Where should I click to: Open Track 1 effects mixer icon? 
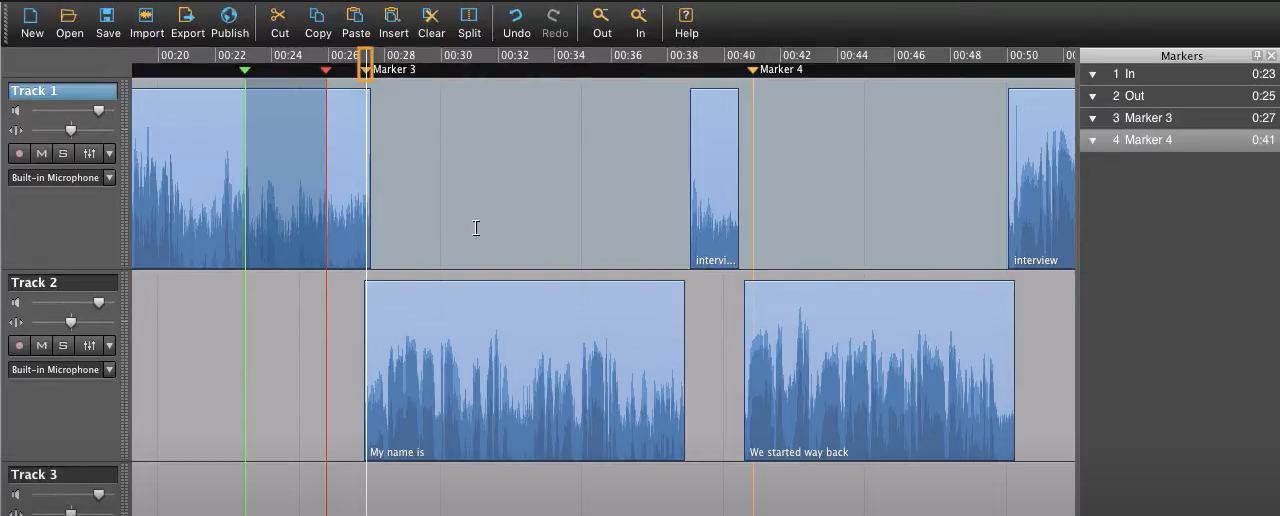(x=89, y=154)
